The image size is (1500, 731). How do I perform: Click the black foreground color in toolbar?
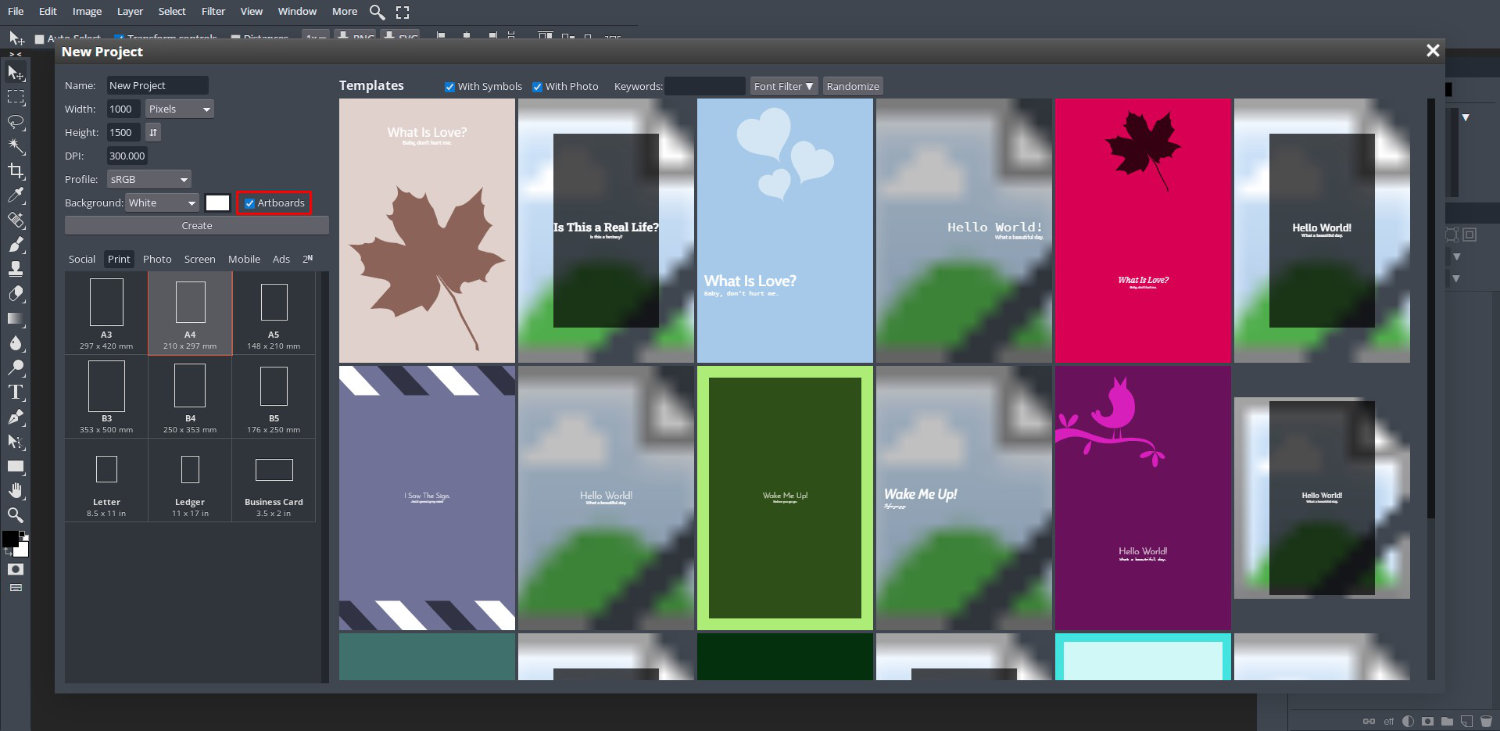pyautogui.click(x=10, y=539)
